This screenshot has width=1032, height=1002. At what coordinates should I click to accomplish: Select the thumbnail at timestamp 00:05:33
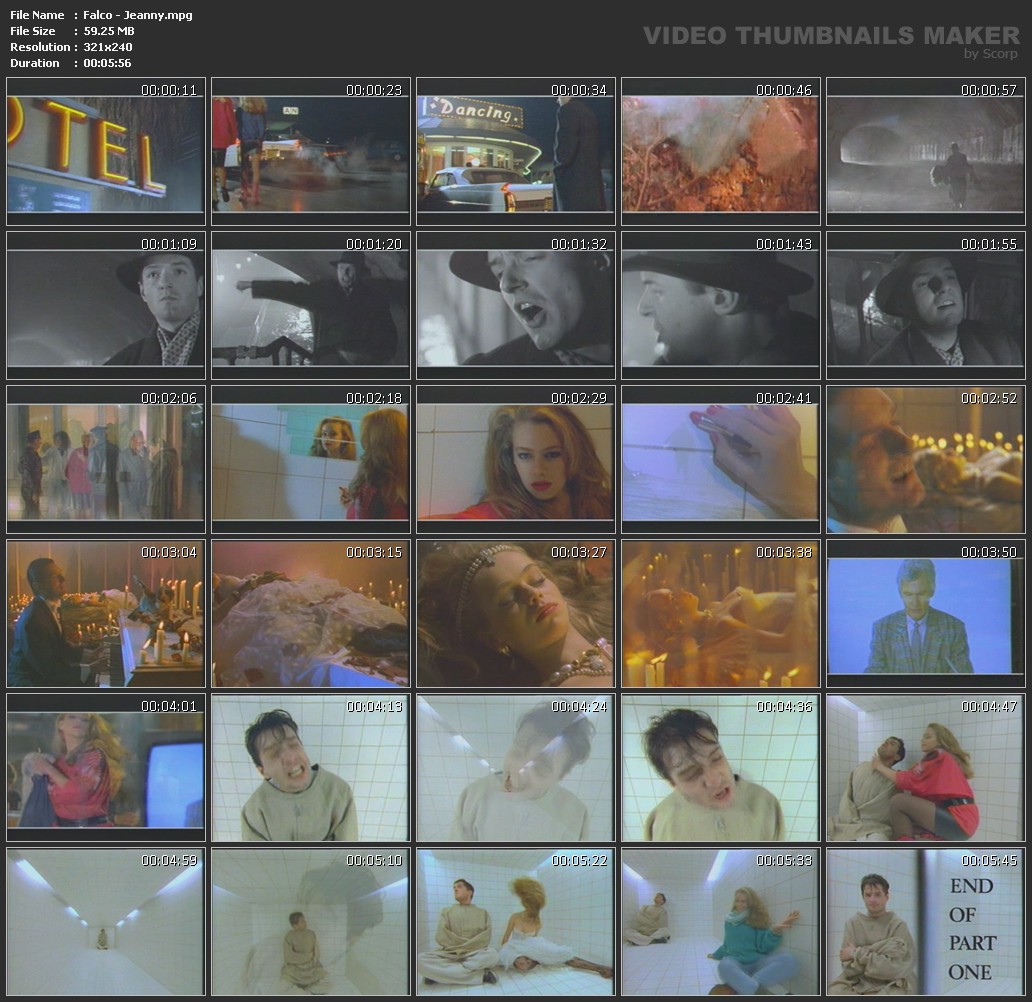click(x=721, y=922)
